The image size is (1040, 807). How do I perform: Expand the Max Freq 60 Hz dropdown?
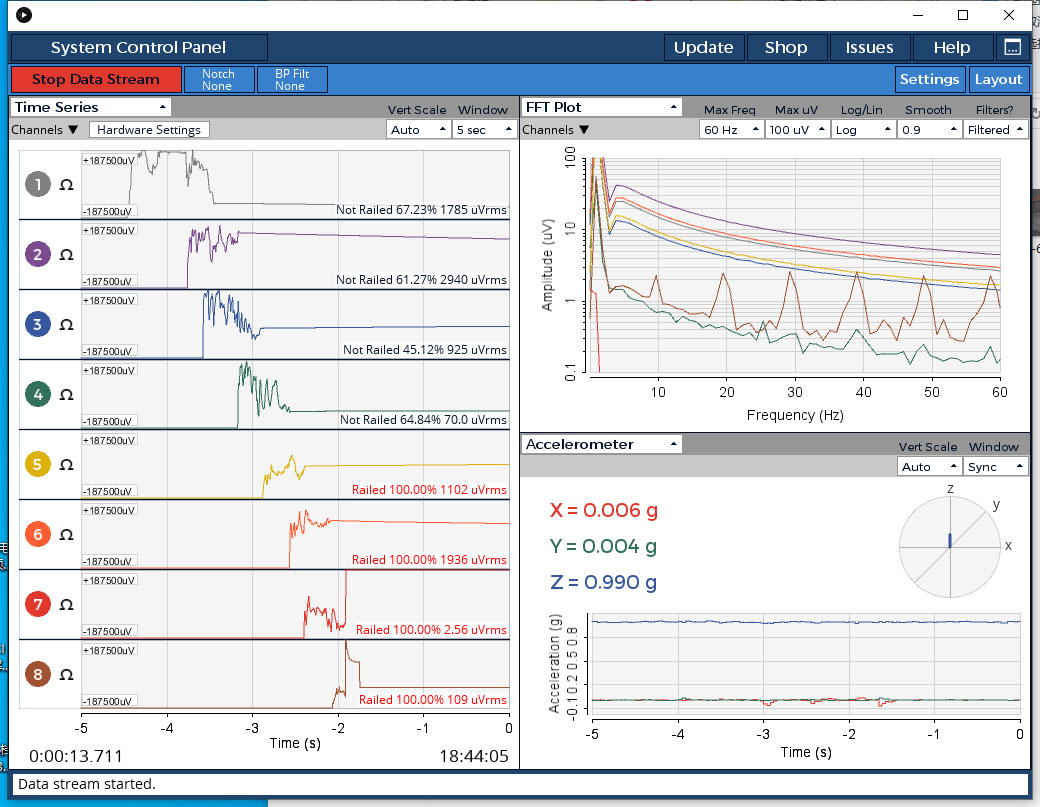coord(731,130)
